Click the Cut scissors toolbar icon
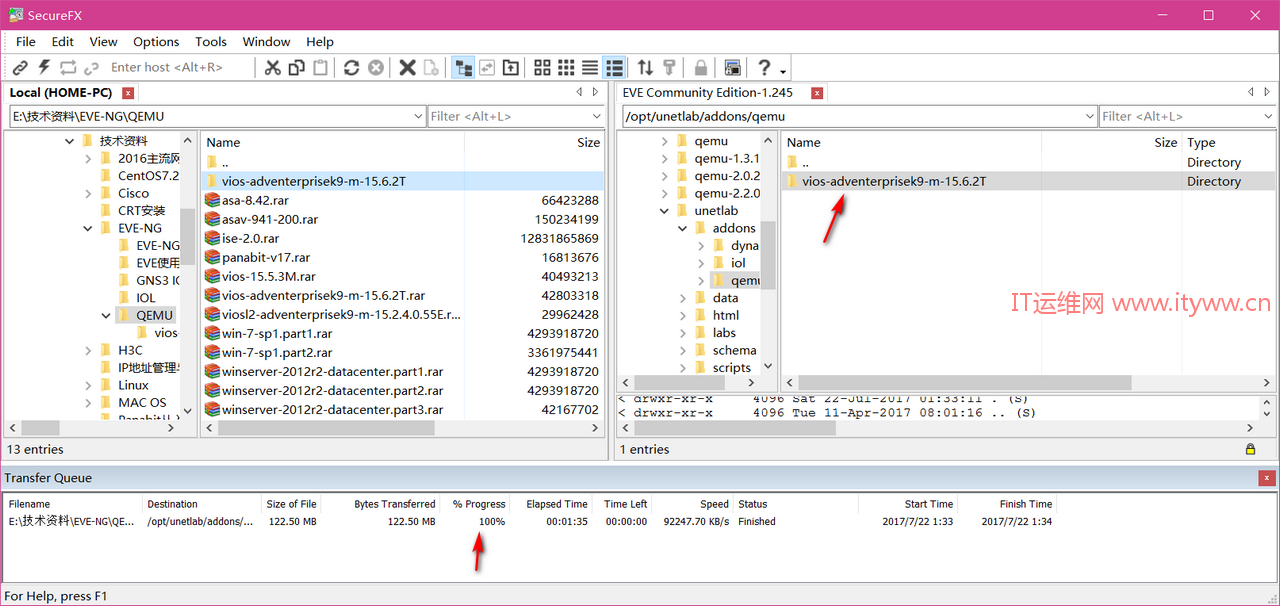Screen dimensions: 1280x606 (x=273, y=67)
